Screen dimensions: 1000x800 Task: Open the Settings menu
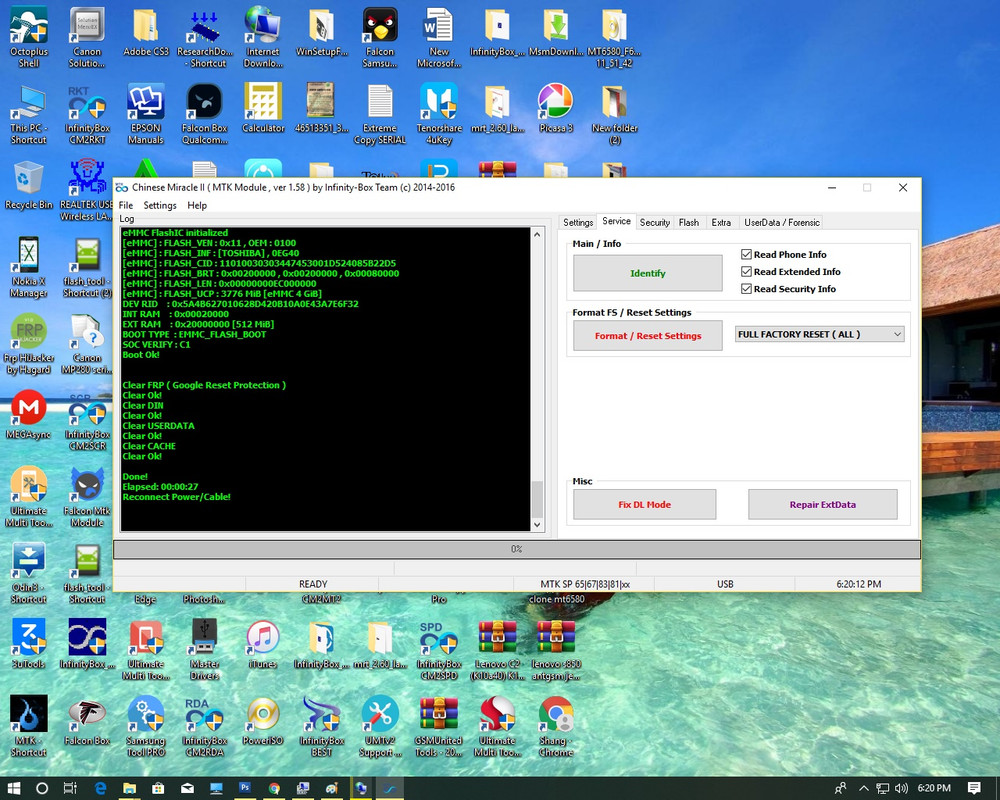159,205
